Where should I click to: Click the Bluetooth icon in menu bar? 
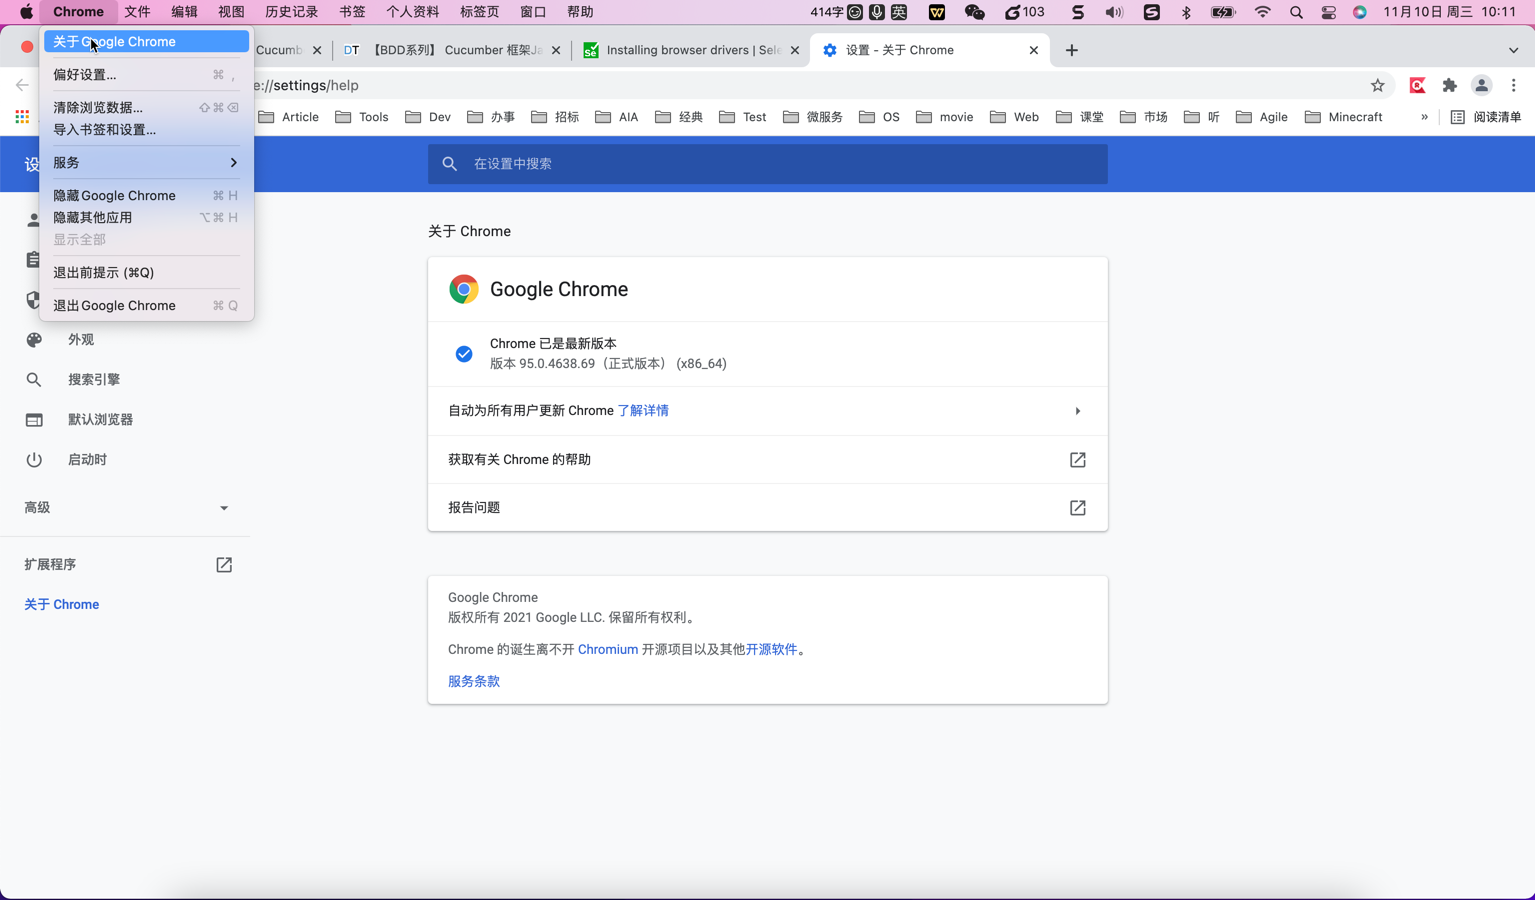(1186, 12)
